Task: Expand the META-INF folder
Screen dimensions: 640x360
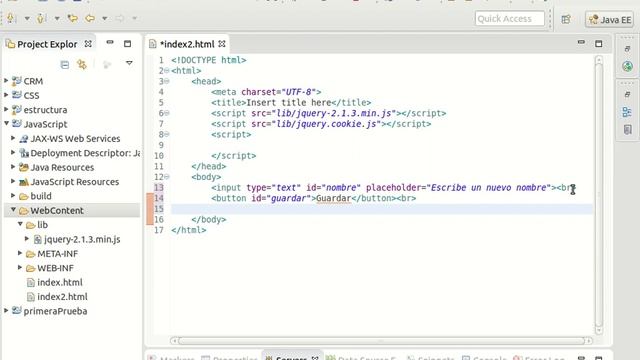Action: coord(20,253)
